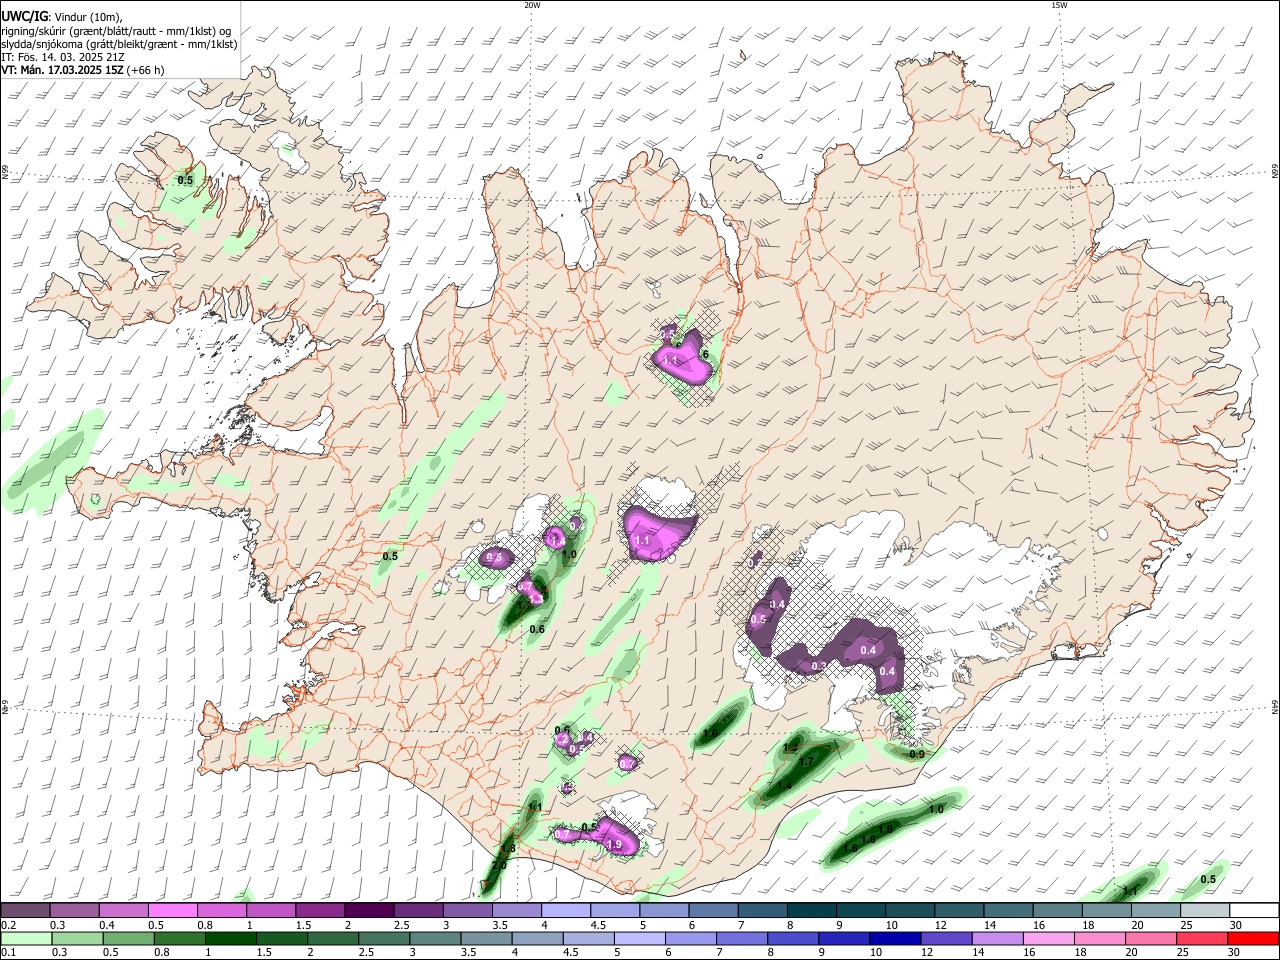Click the 1.7 value in green band near south coast
Viewport: 1280px width, 960px height.
pos(807,762)
